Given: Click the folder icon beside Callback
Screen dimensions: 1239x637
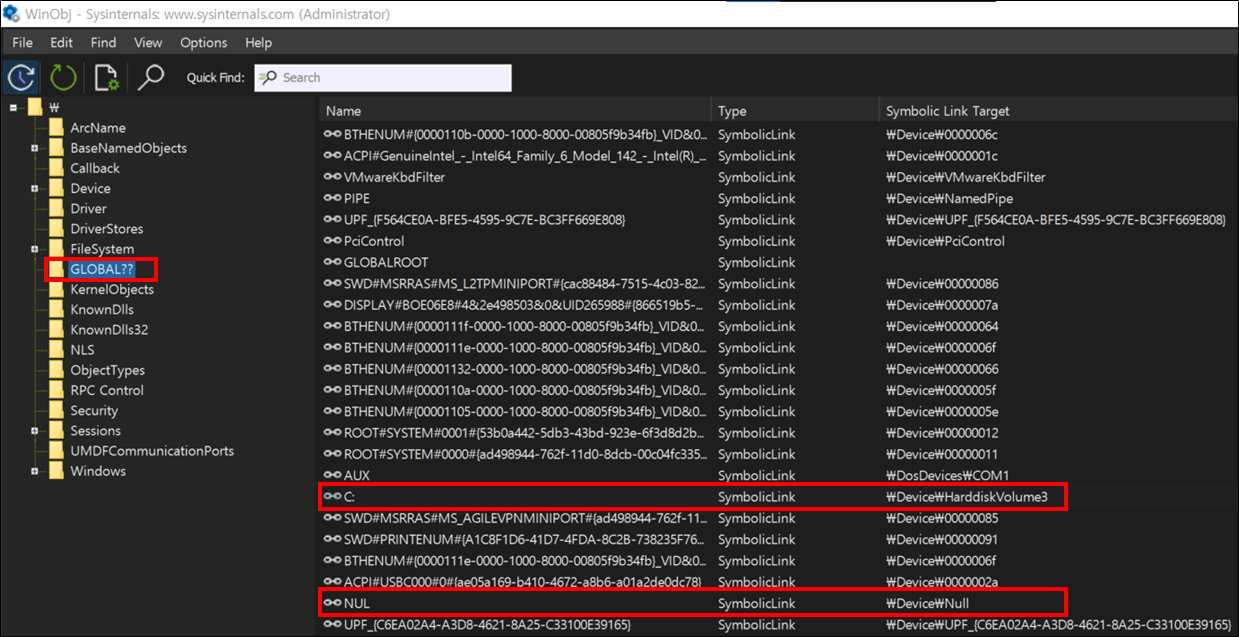Looking at the screenshot, I should [x=55, y=168].
